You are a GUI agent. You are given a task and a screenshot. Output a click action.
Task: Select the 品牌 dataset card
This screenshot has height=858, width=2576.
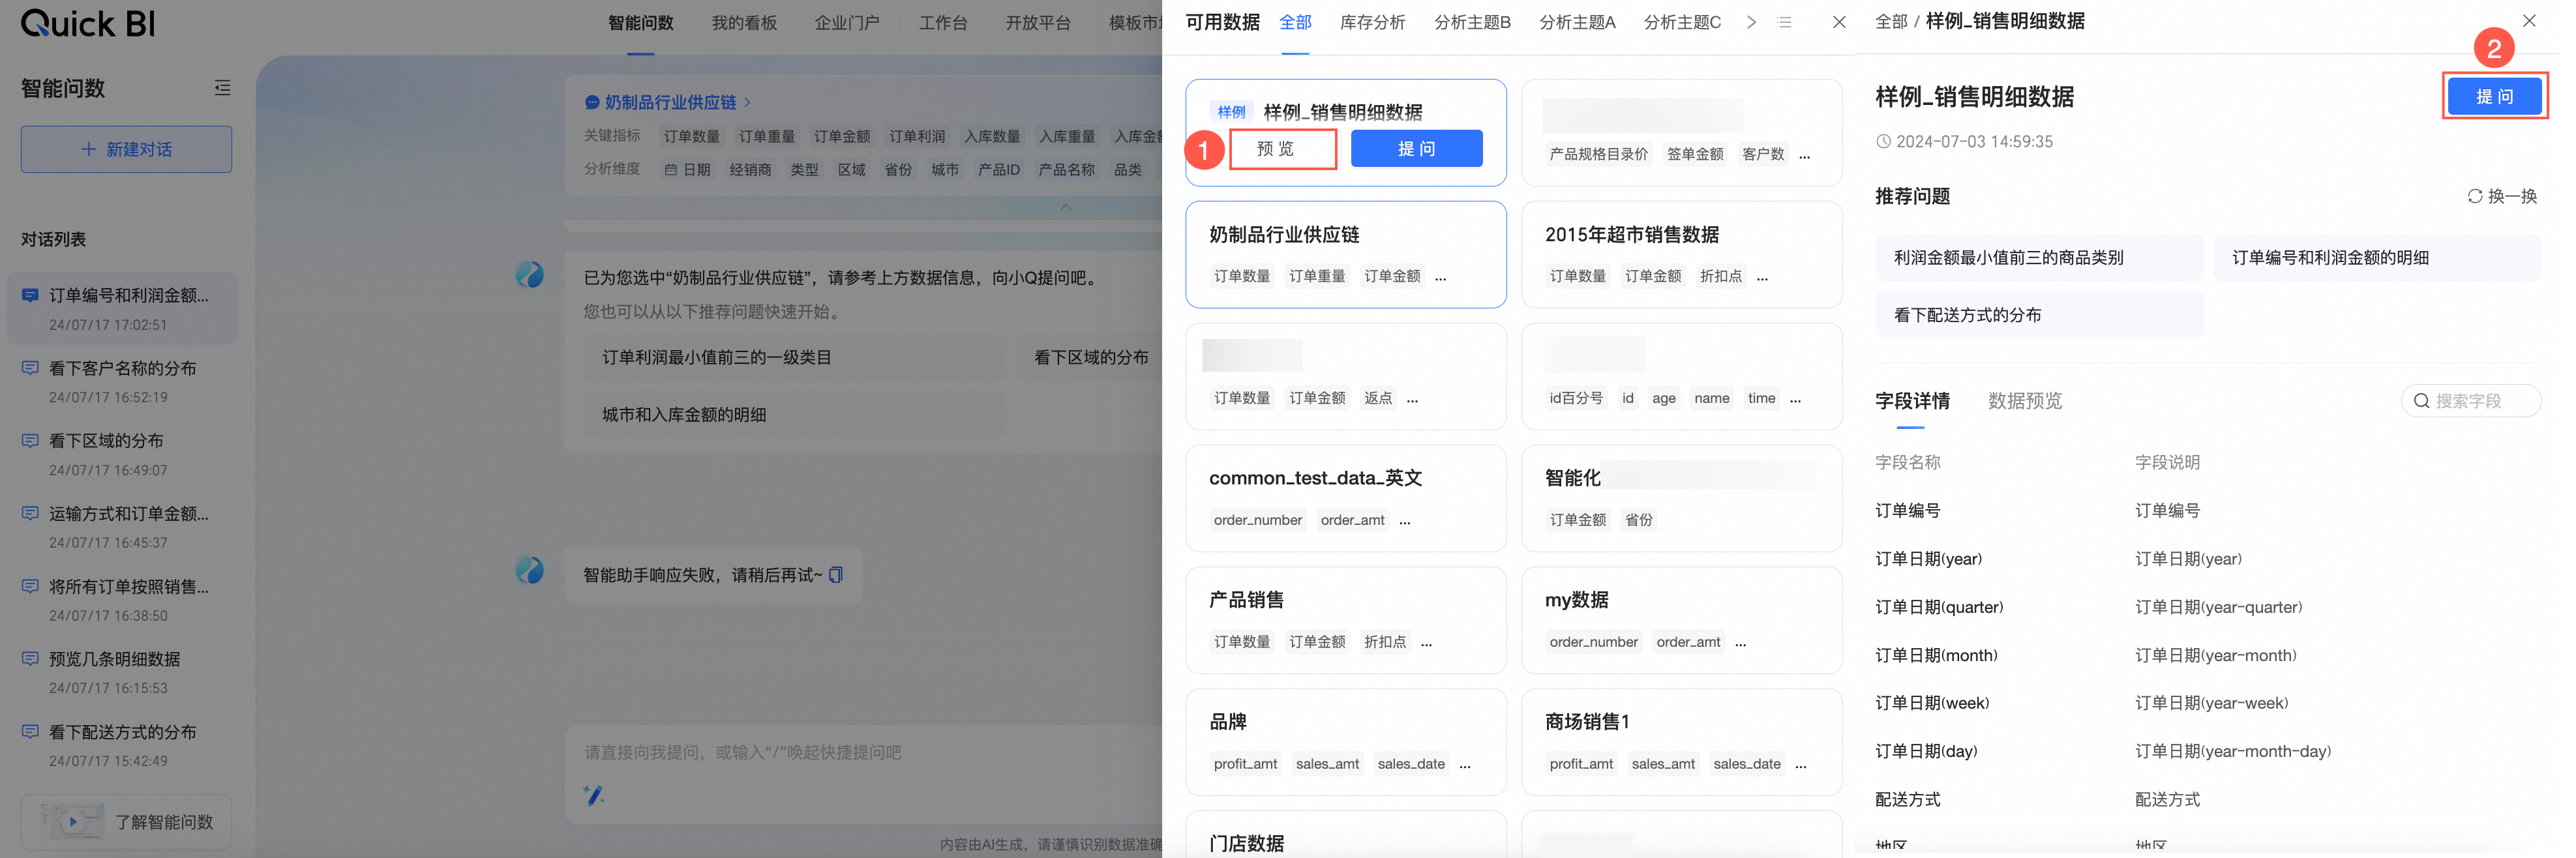coord(1345,742)
